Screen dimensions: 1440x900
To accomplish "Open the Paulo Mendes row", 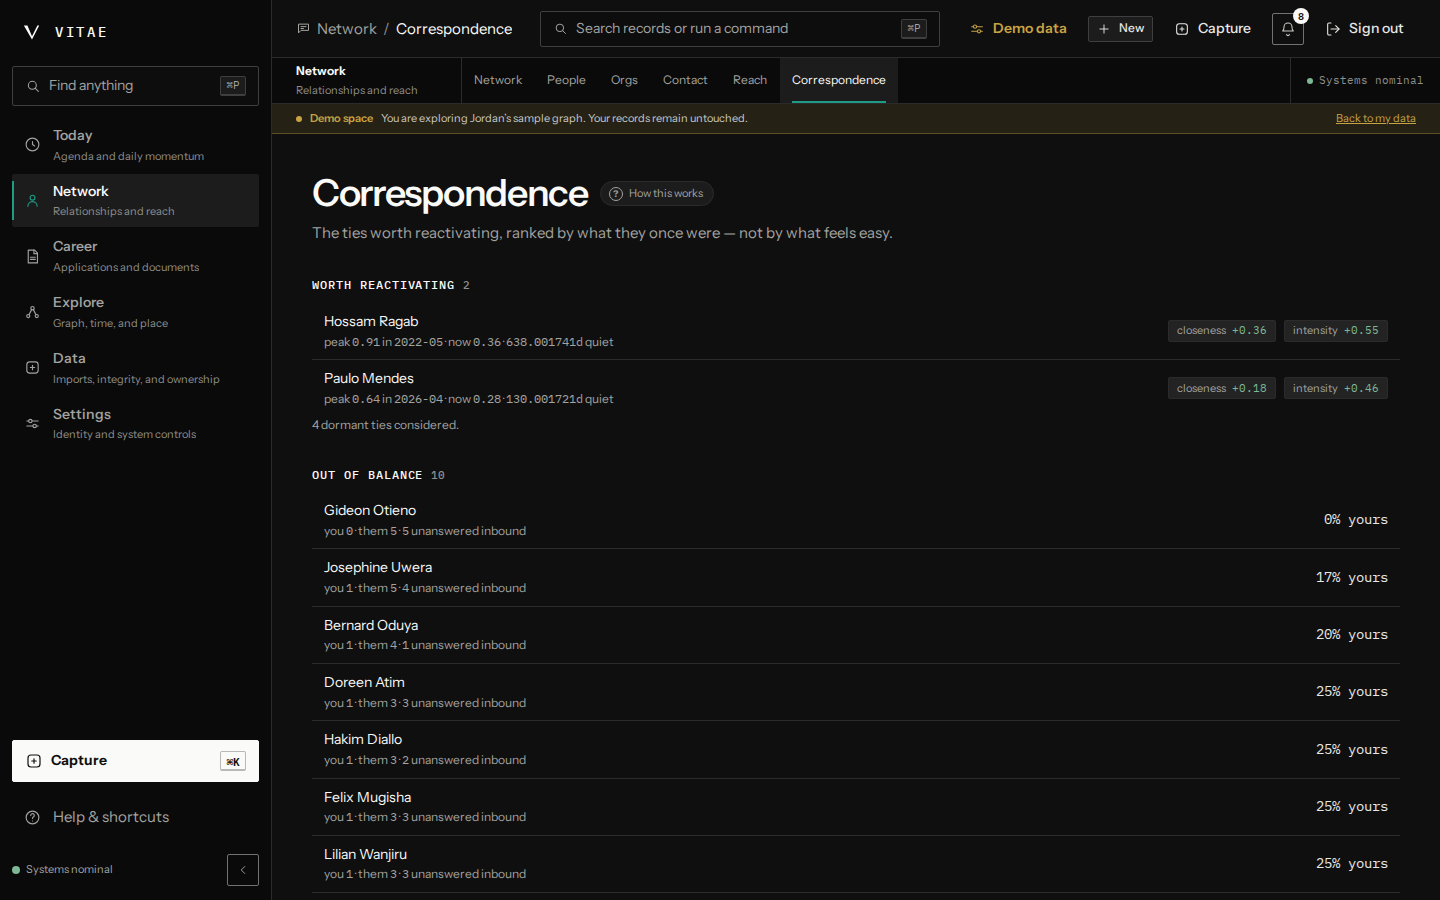I will (856, 388).
